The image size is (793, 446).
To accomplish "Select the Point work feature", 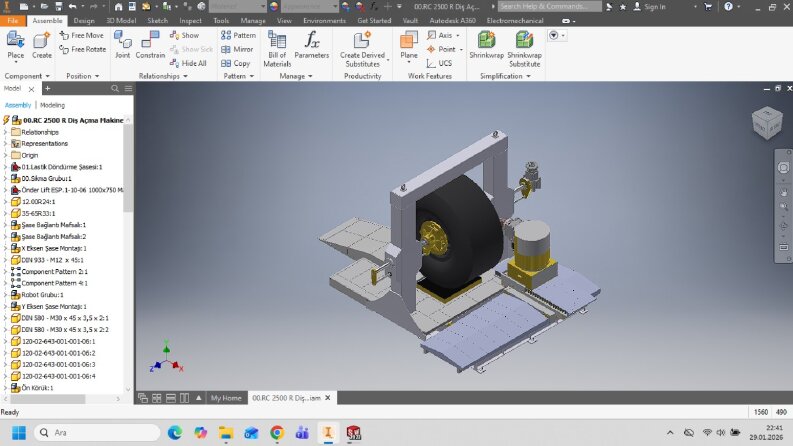I will click(444, 49).
